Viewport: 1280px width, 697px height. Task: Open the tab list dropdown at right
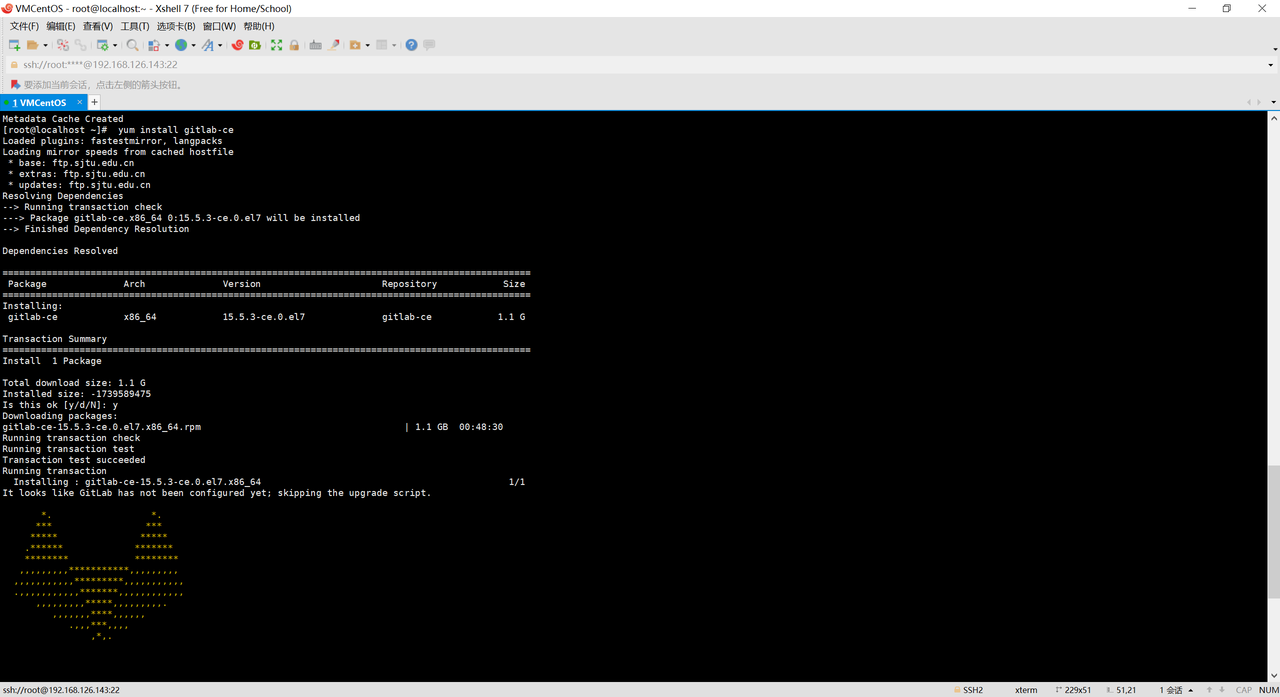click(1273, 103)
